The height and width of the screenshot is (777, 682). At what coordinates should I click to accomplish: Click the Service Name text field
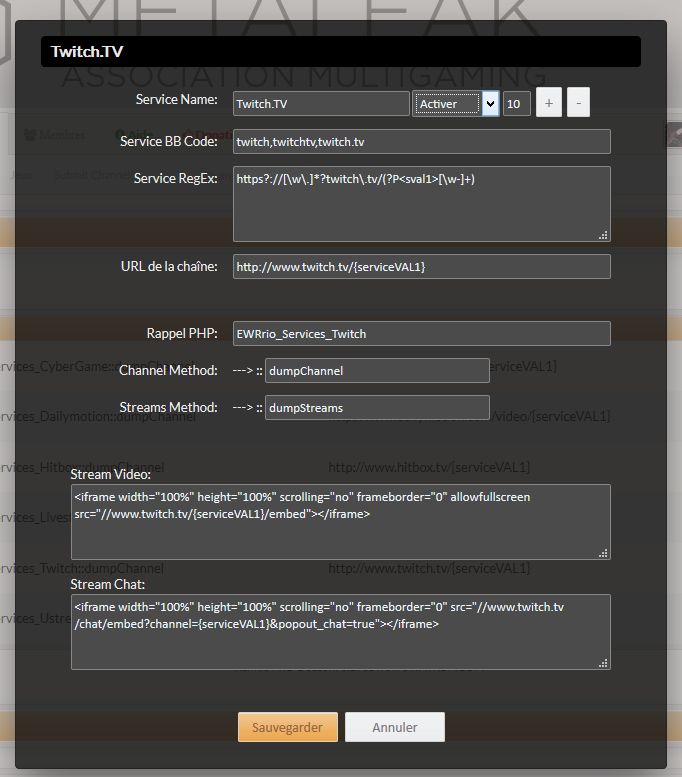point(320,104)
